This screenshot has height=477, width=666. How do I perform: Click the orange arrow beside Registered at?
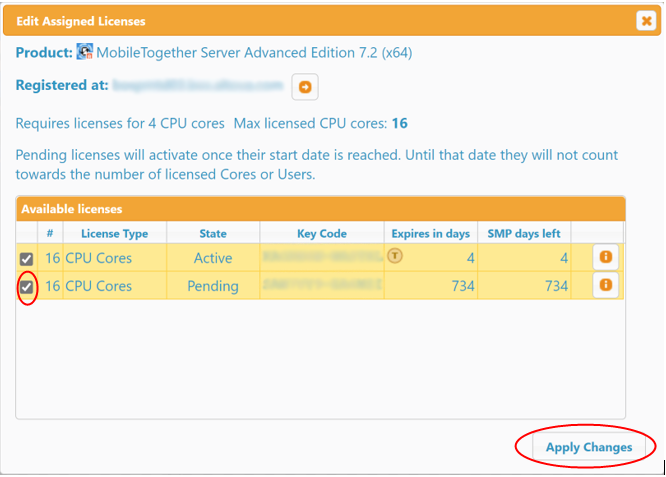305,87
